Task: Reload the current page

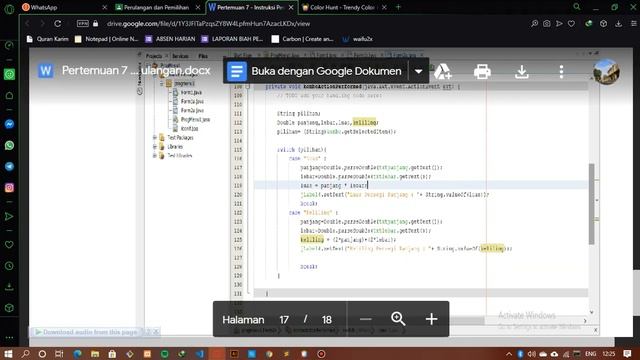Action: click(x=58, y=24)
